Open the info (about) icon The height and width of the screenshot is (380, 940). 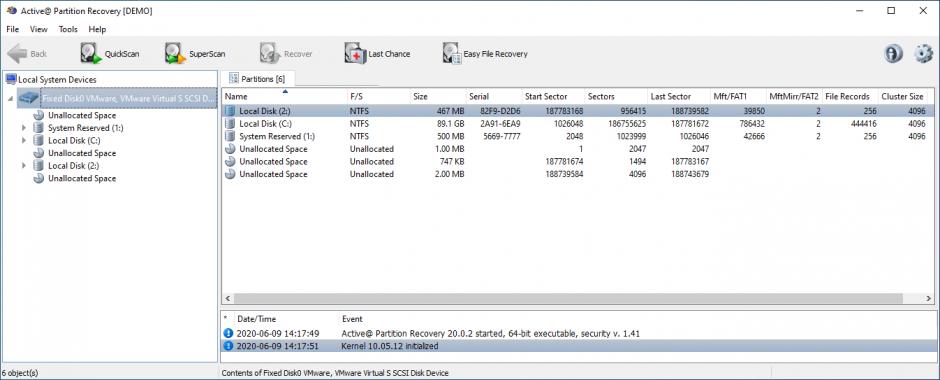pos(893,53)
